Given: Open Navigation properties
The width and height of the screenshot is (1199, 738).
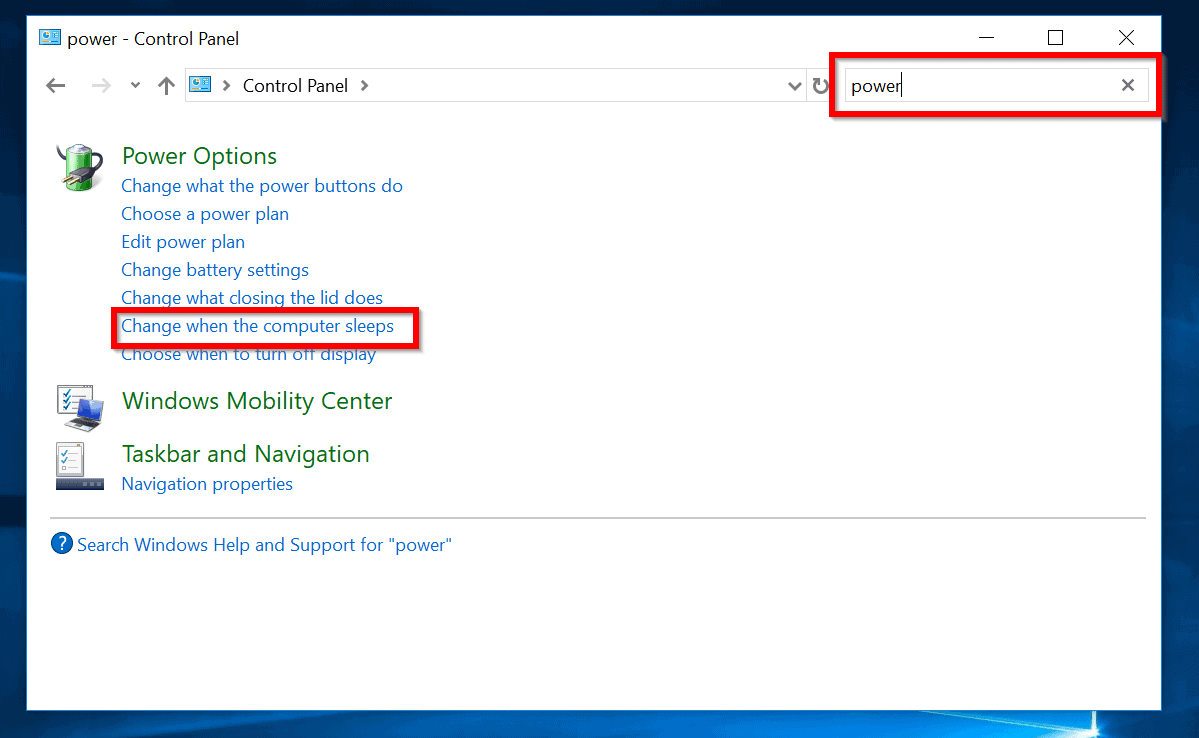Looking at the screenshot, I should [206, 483].
